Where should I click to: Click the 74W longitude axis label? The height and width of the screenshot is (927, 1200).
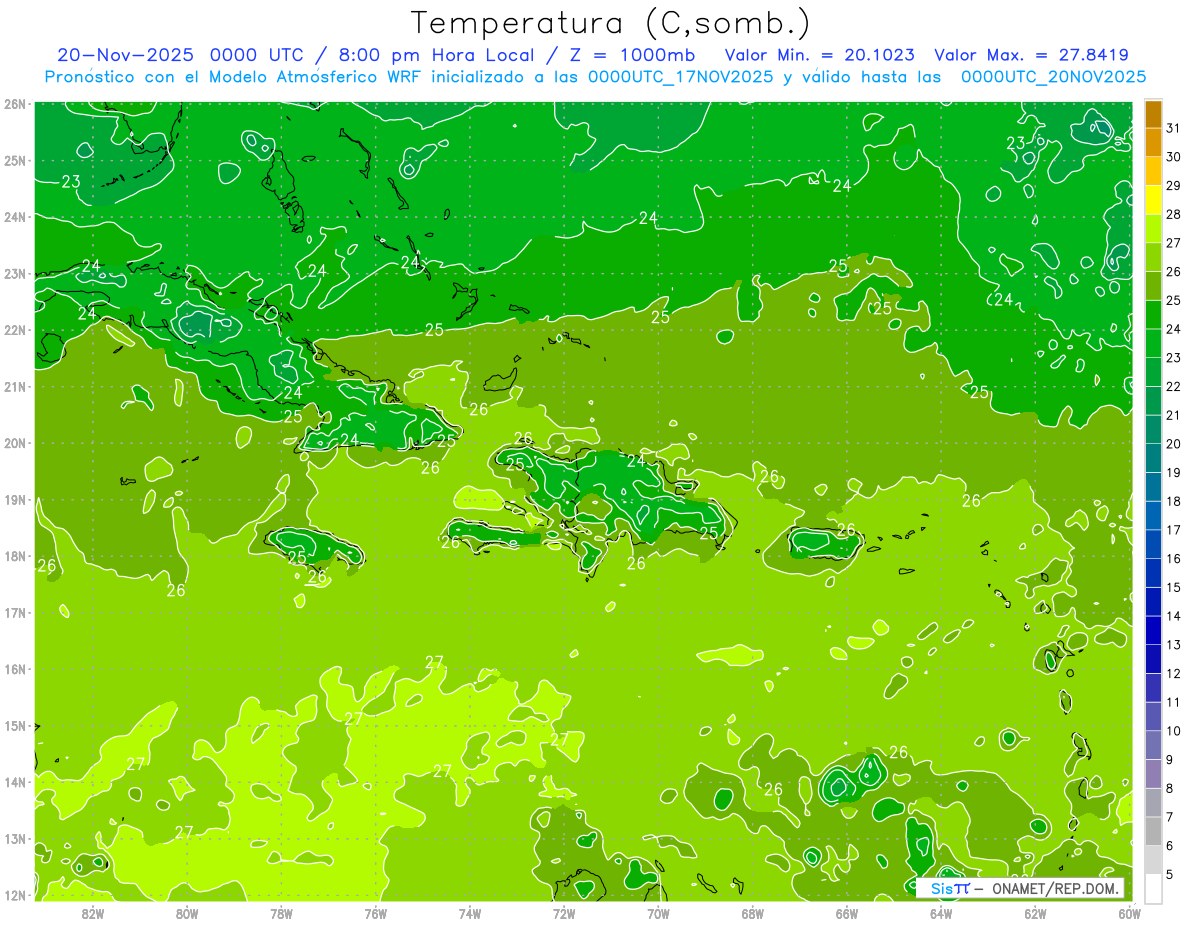tap(470, 913)
